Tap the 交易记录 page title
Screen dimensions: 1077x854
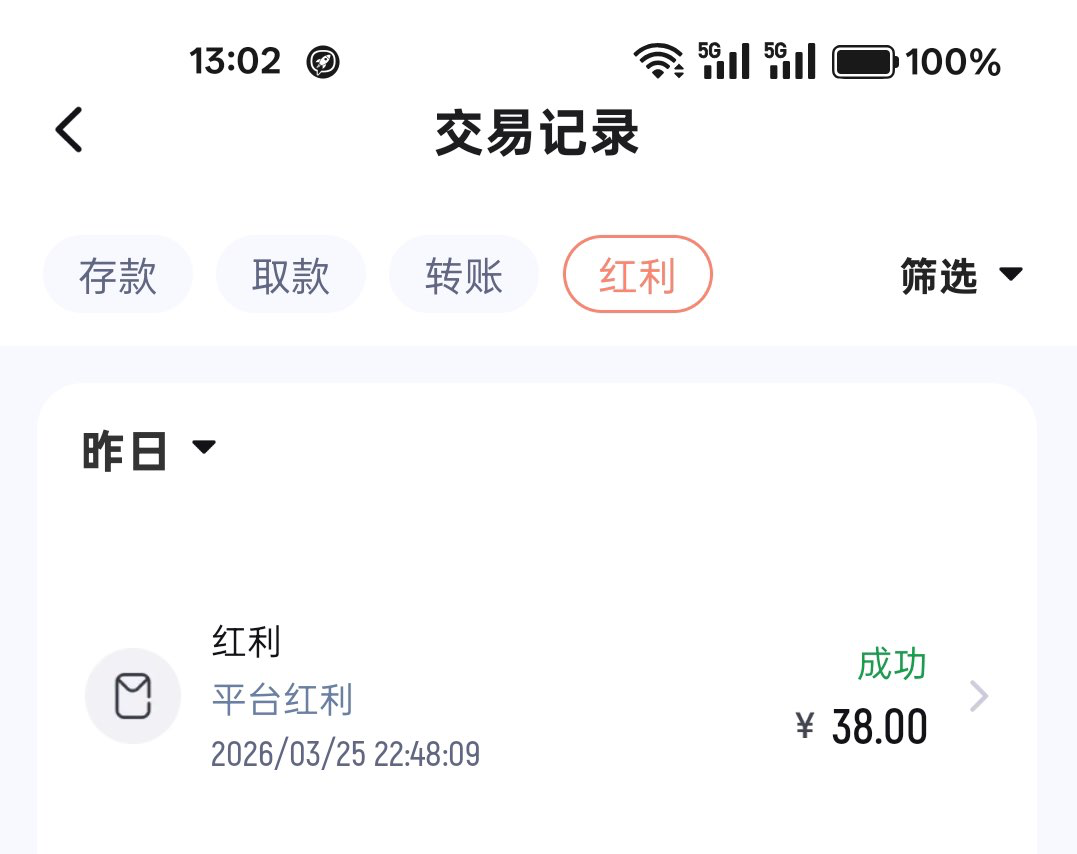pos(537,133)
